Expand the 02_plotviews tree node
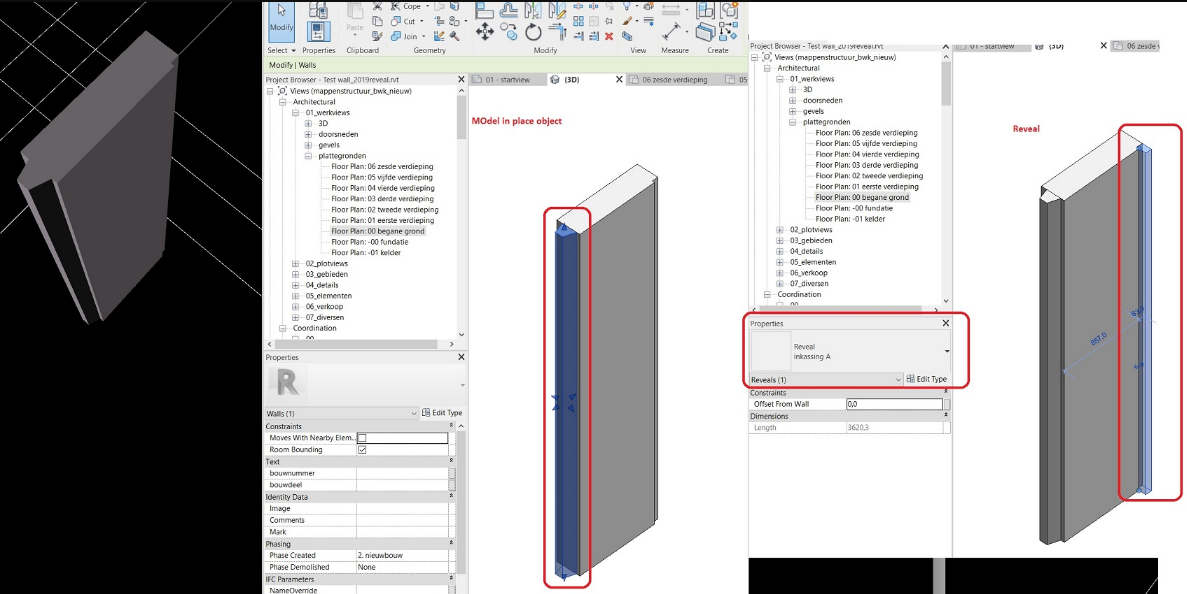This screenshot has width=1187, height=594. click(x=296, y=263)
